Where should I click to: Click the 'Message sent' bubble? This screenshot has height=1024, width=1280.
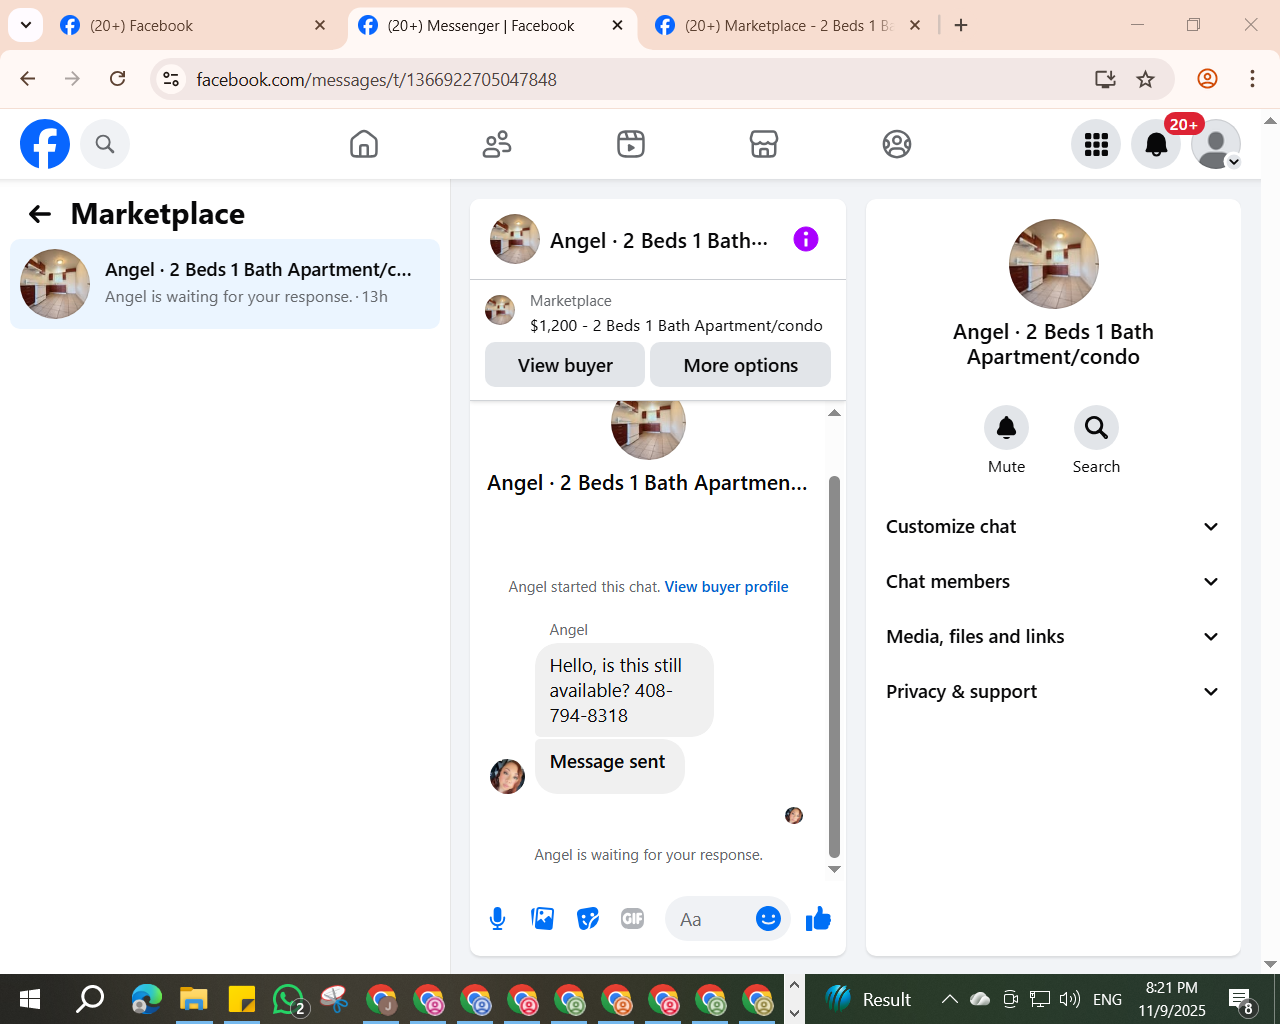[609, 766]
